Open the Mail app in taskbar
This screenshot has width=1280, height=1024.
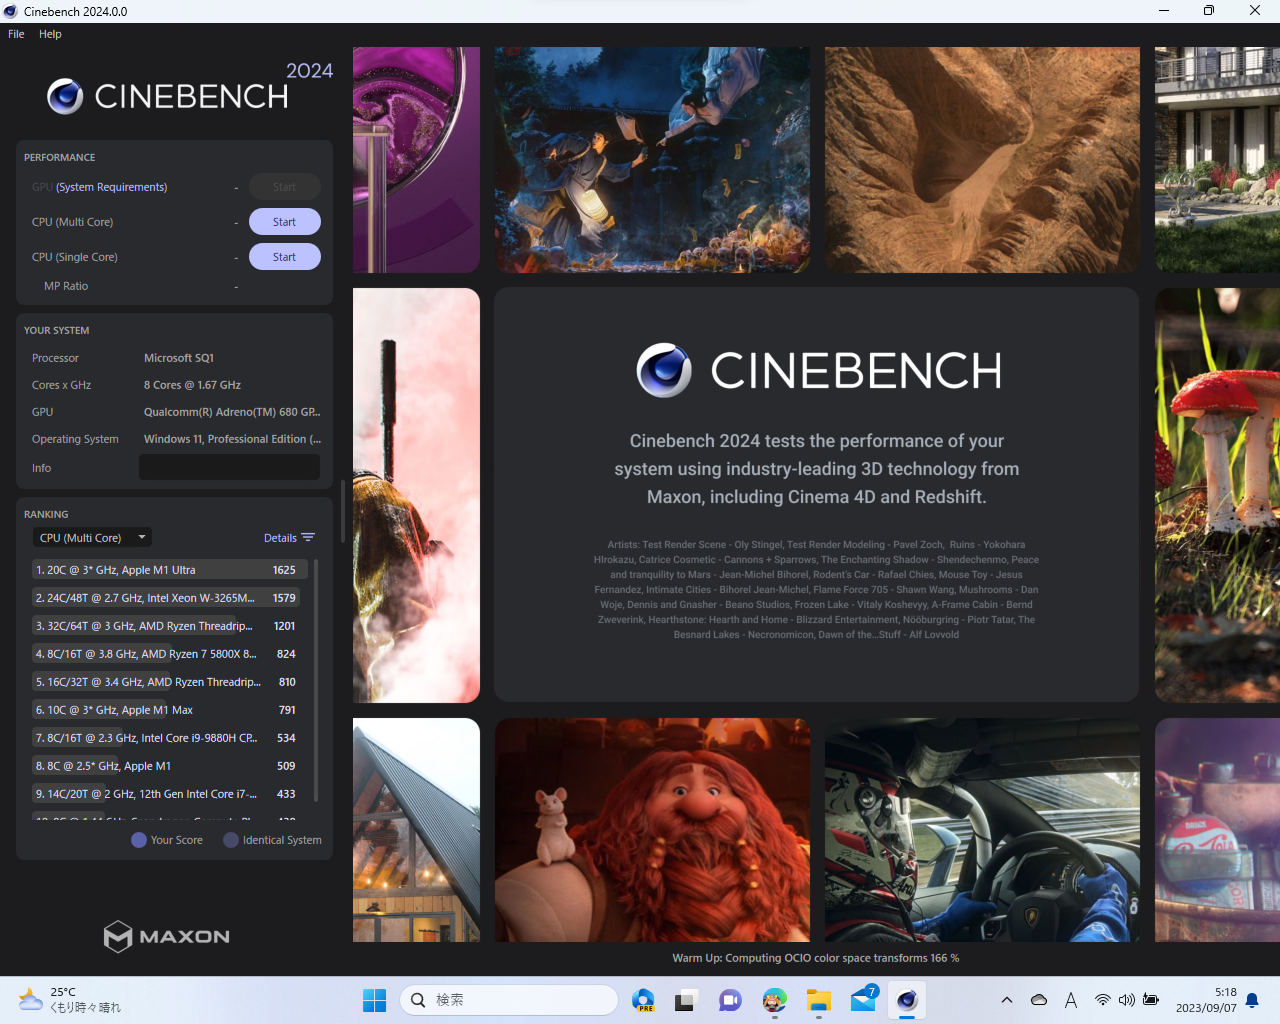point(864,1000)
